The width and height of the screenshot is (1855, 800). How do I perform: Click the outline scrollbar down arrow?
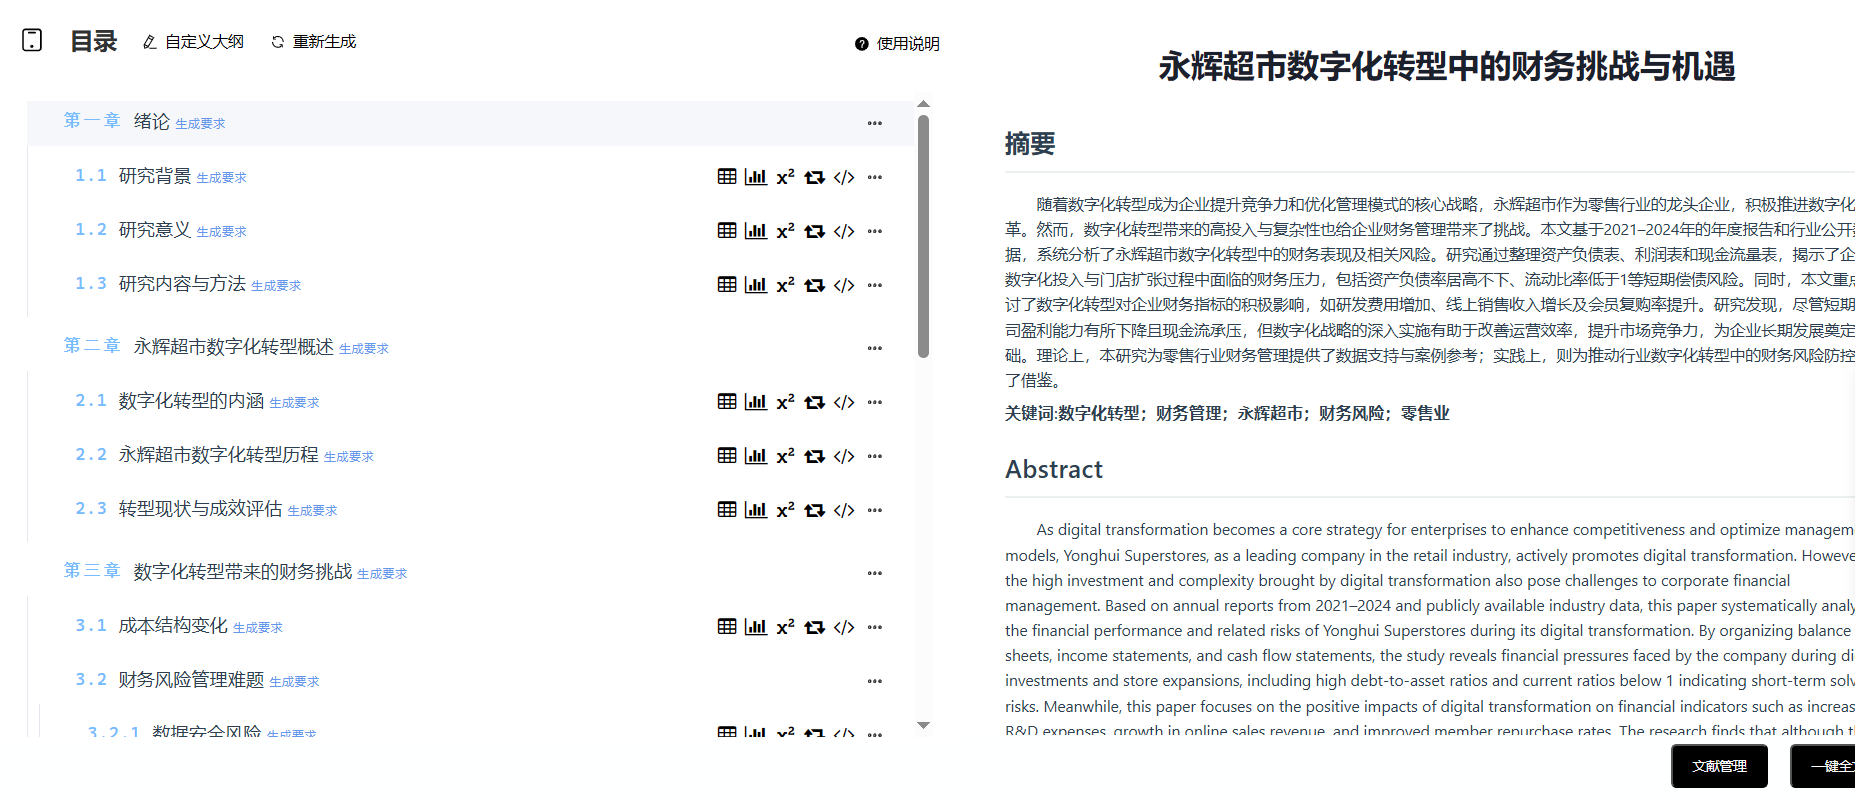(923, 725)
